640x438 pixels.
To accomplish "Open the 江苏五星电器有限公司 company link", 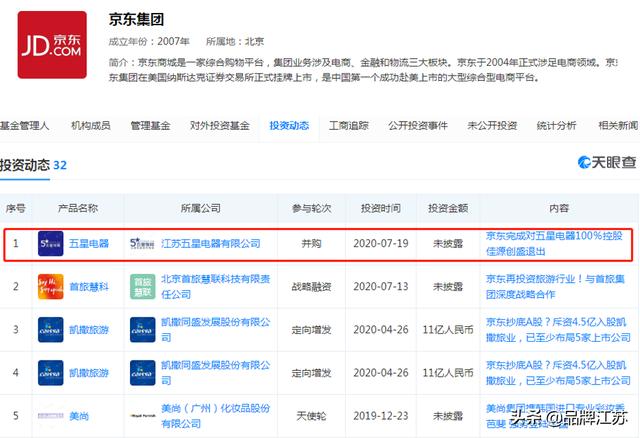I will [211, 244].
